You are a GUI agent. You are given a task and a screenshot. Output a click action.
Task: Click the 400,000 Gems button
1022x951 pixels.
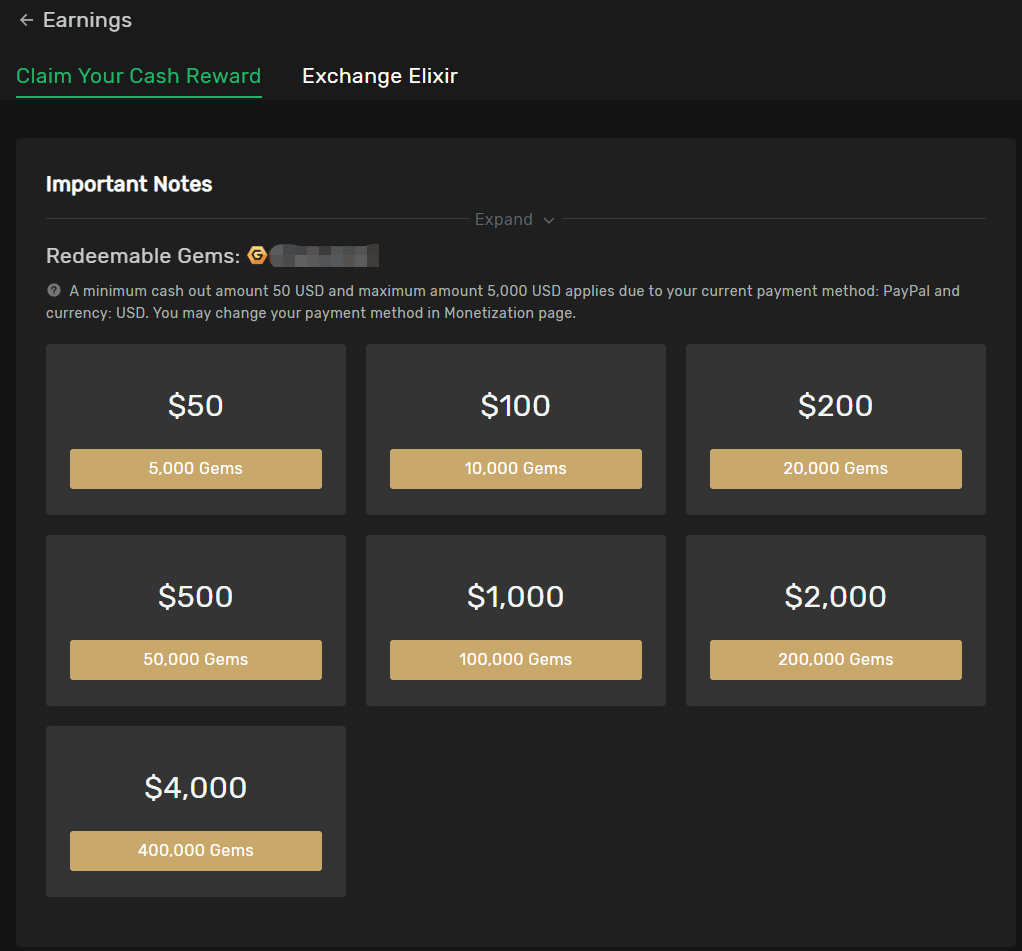click(196, 851)
